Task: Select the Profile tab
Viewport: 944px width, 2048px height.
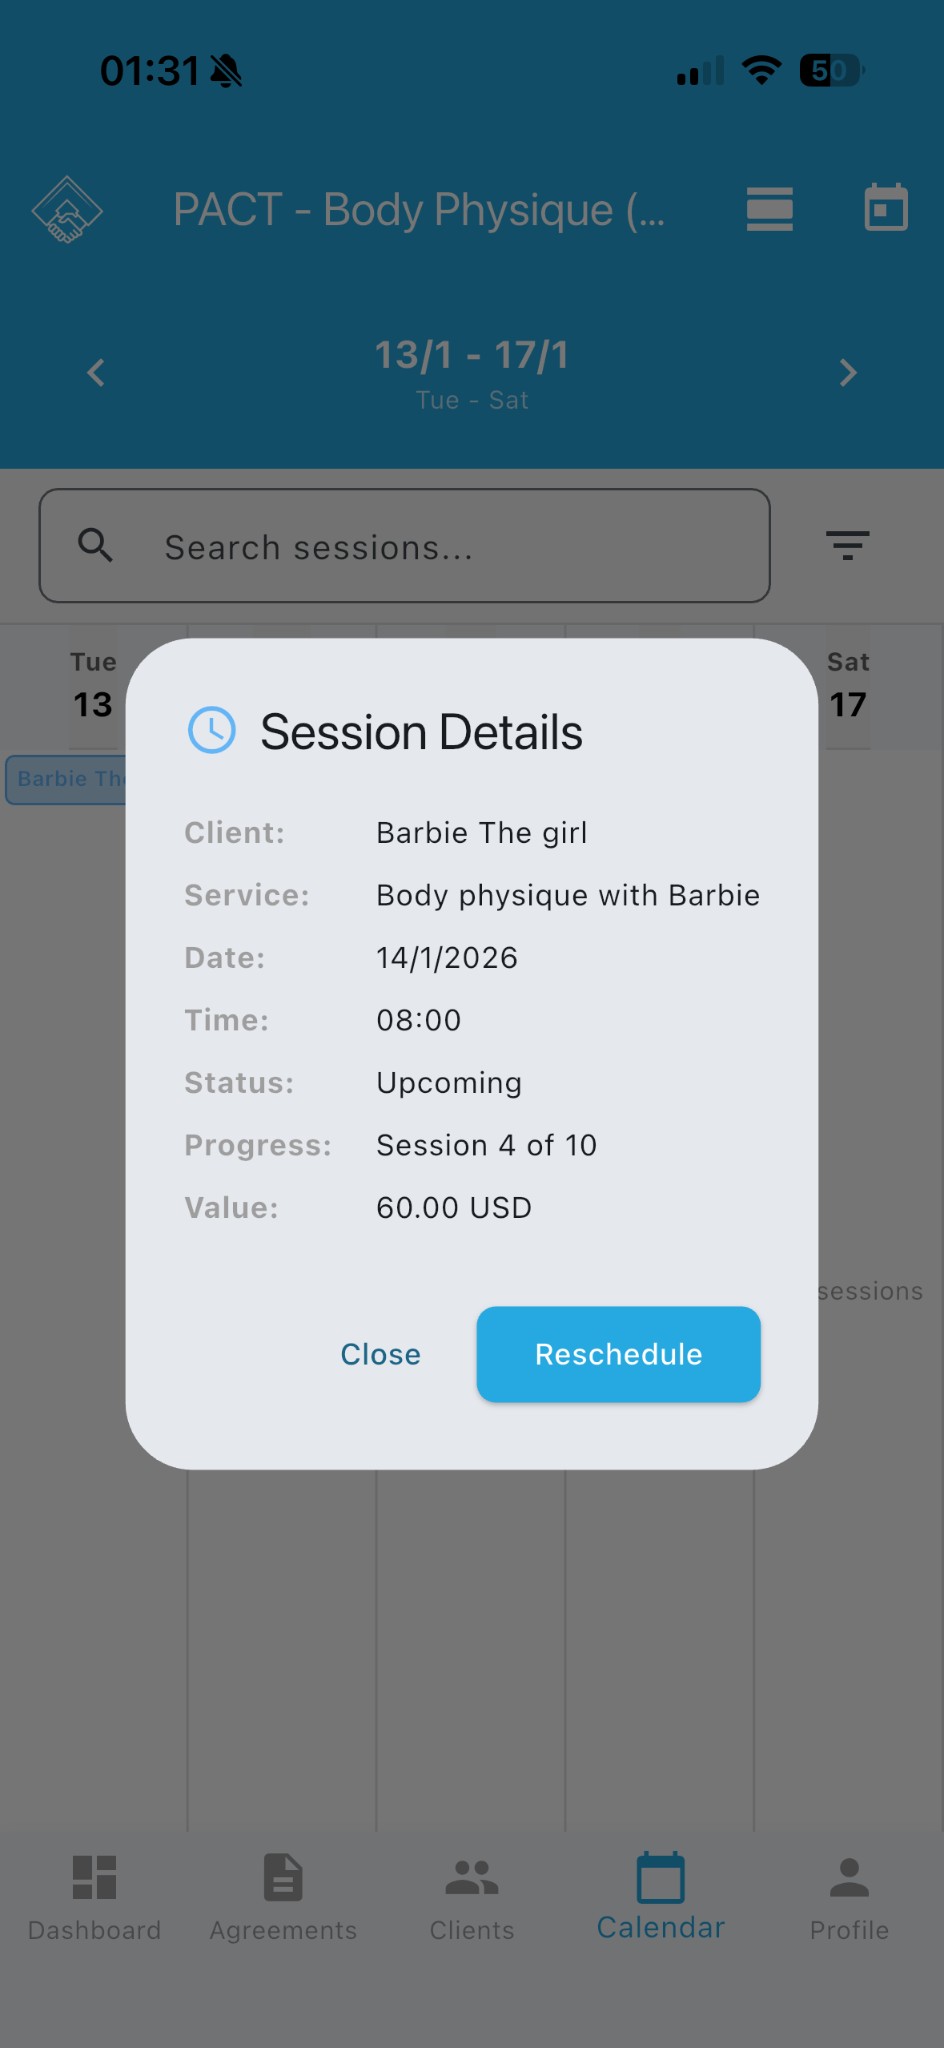Action: (848, 1895)
